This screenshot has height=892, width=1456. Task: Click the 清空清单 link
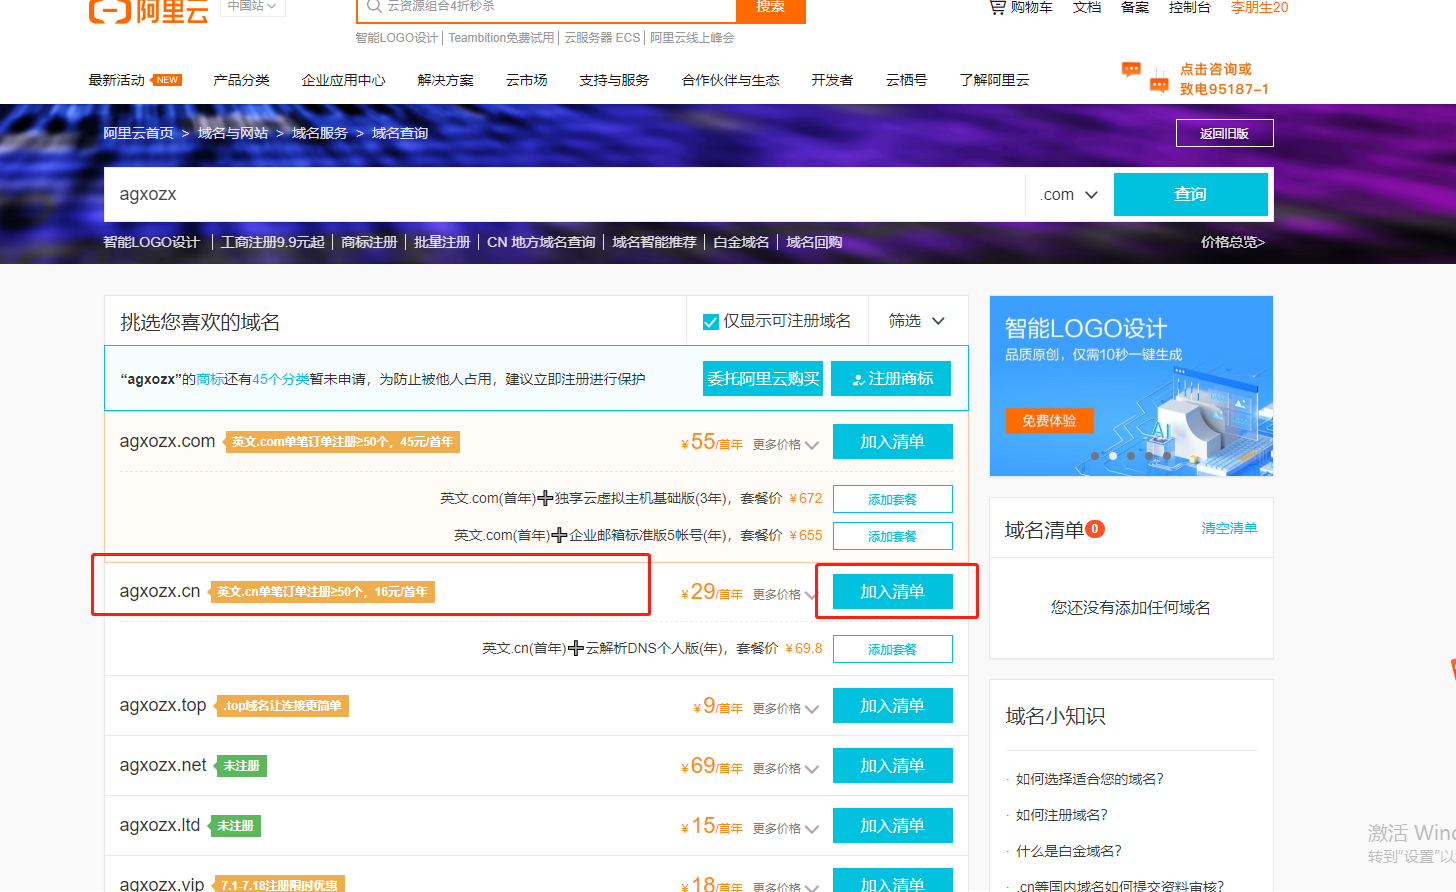point(1229,528)
